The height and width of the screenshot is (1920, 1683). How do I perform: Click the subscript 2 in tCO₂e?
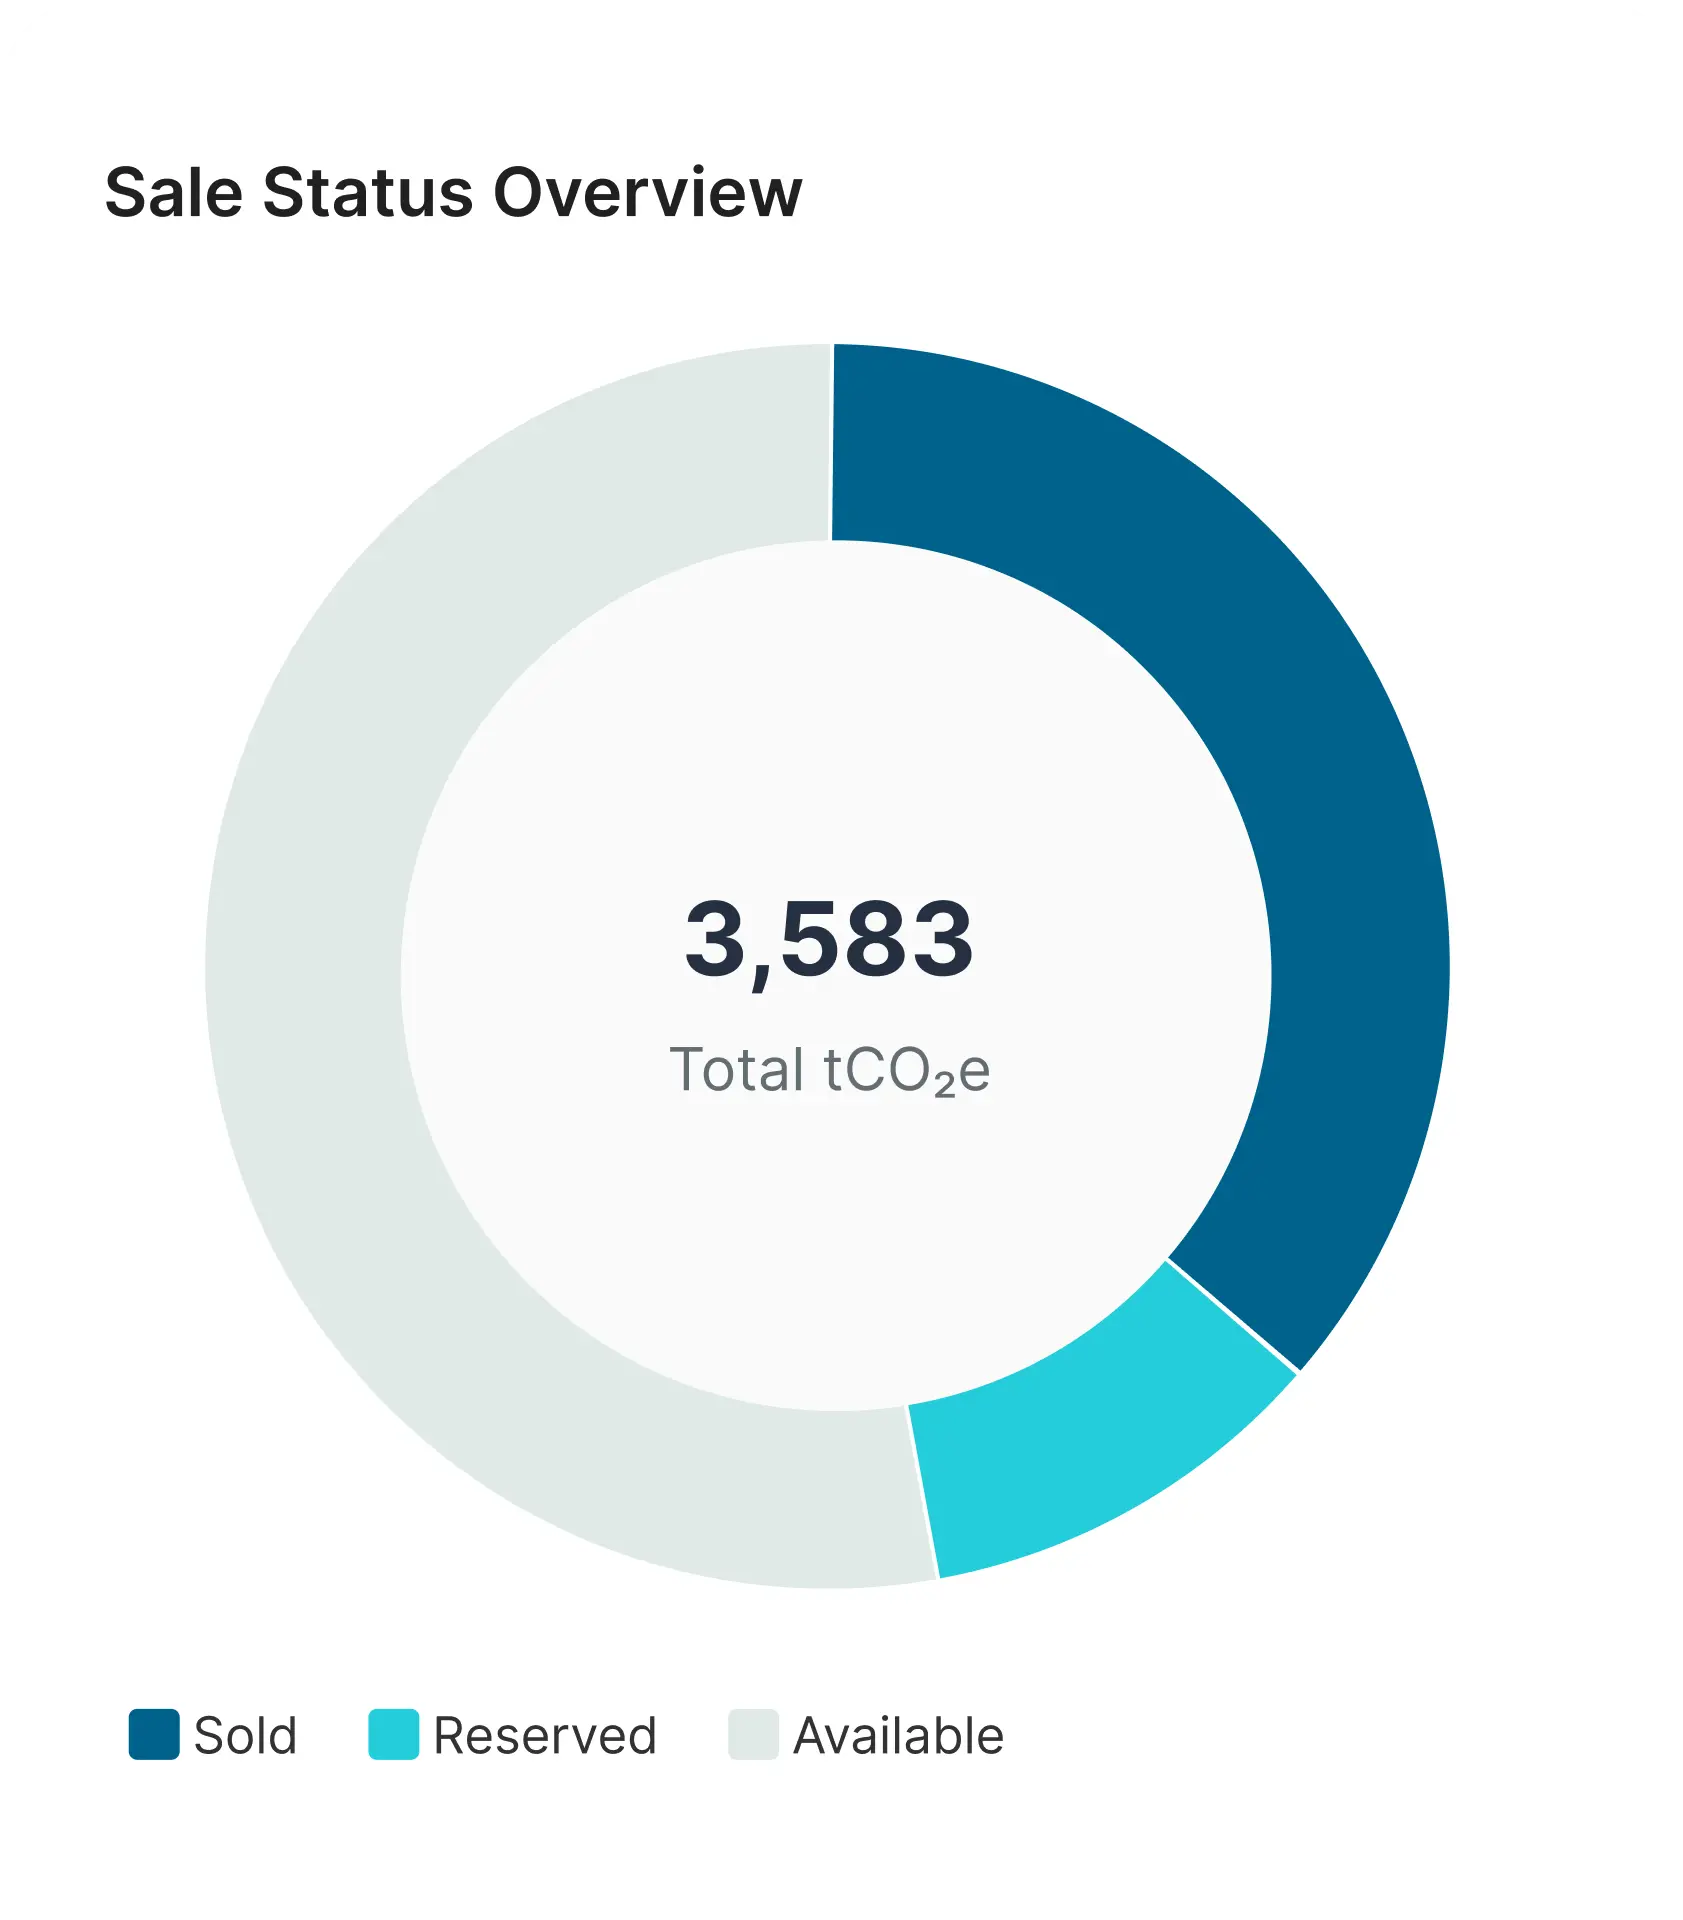(x=945, y=1088)
